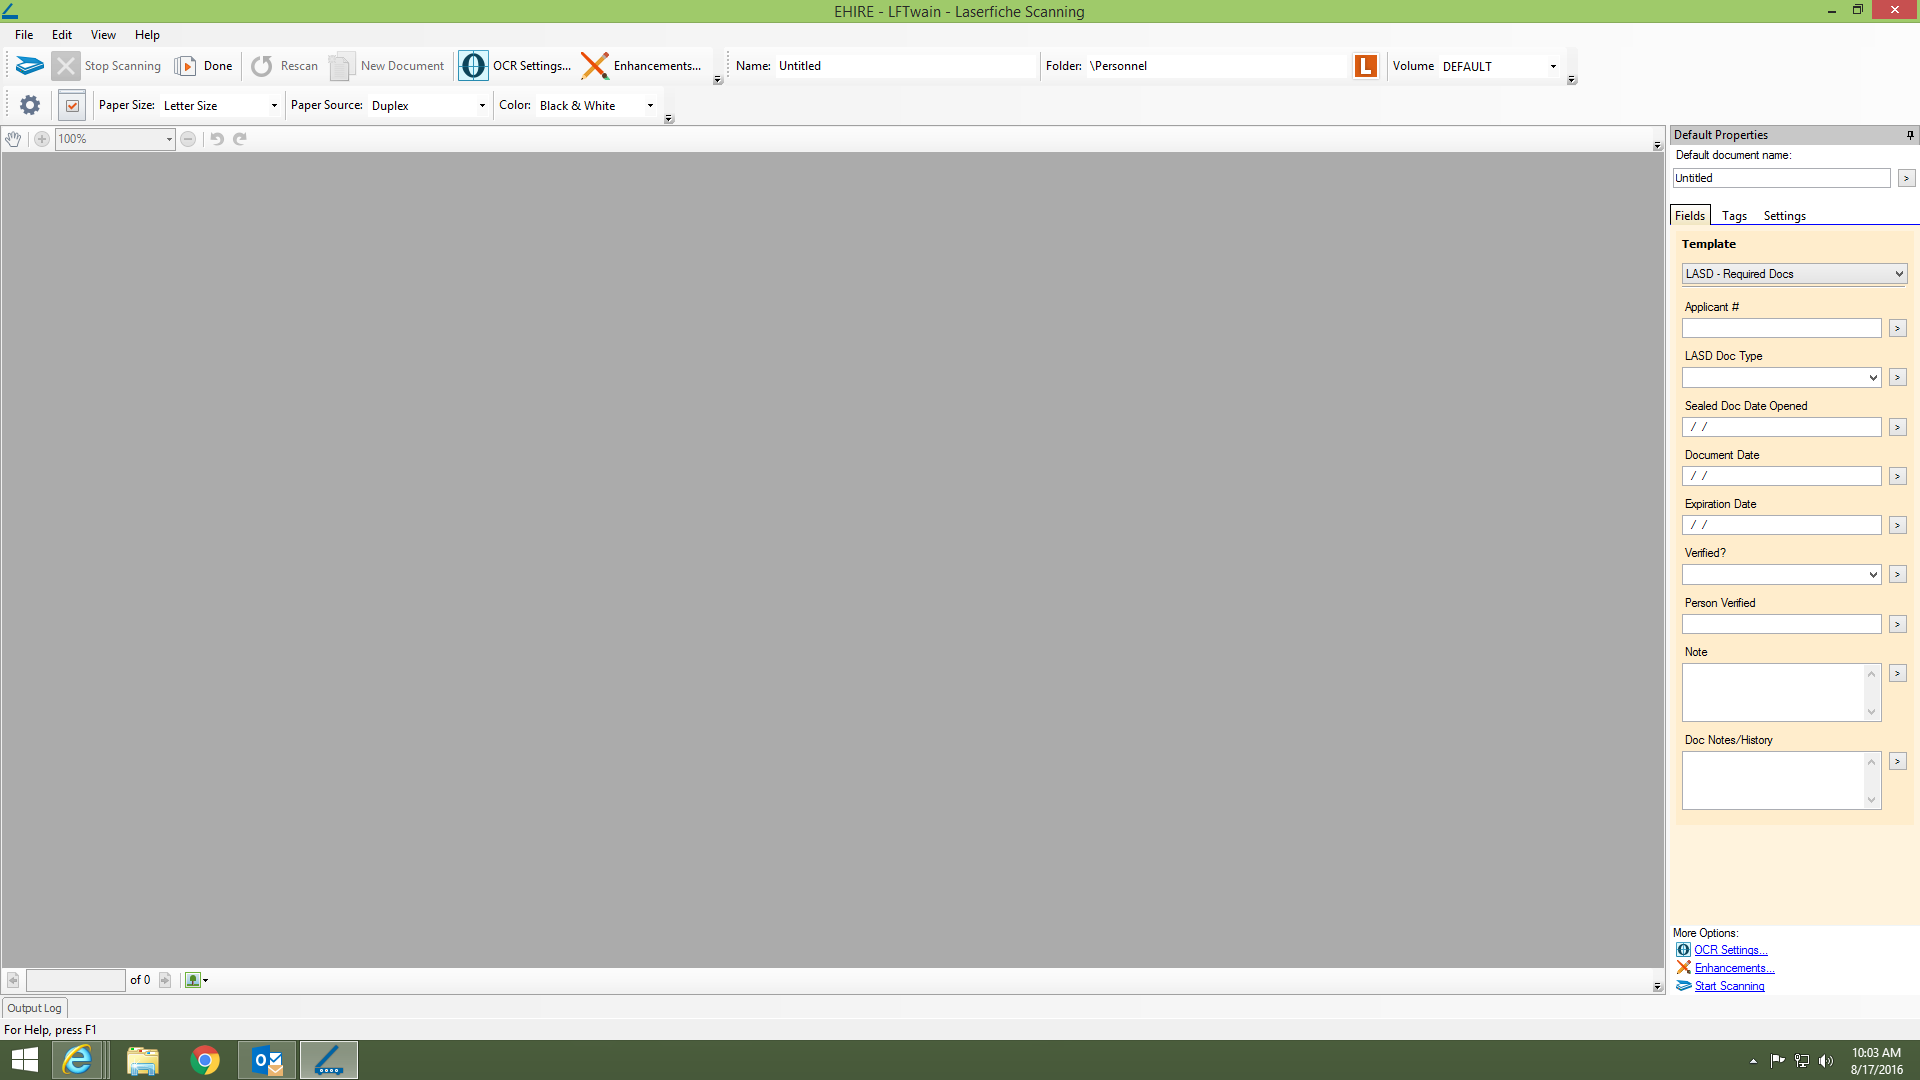
Task: Click the Start Scanning link
Action: [1729, 986]
